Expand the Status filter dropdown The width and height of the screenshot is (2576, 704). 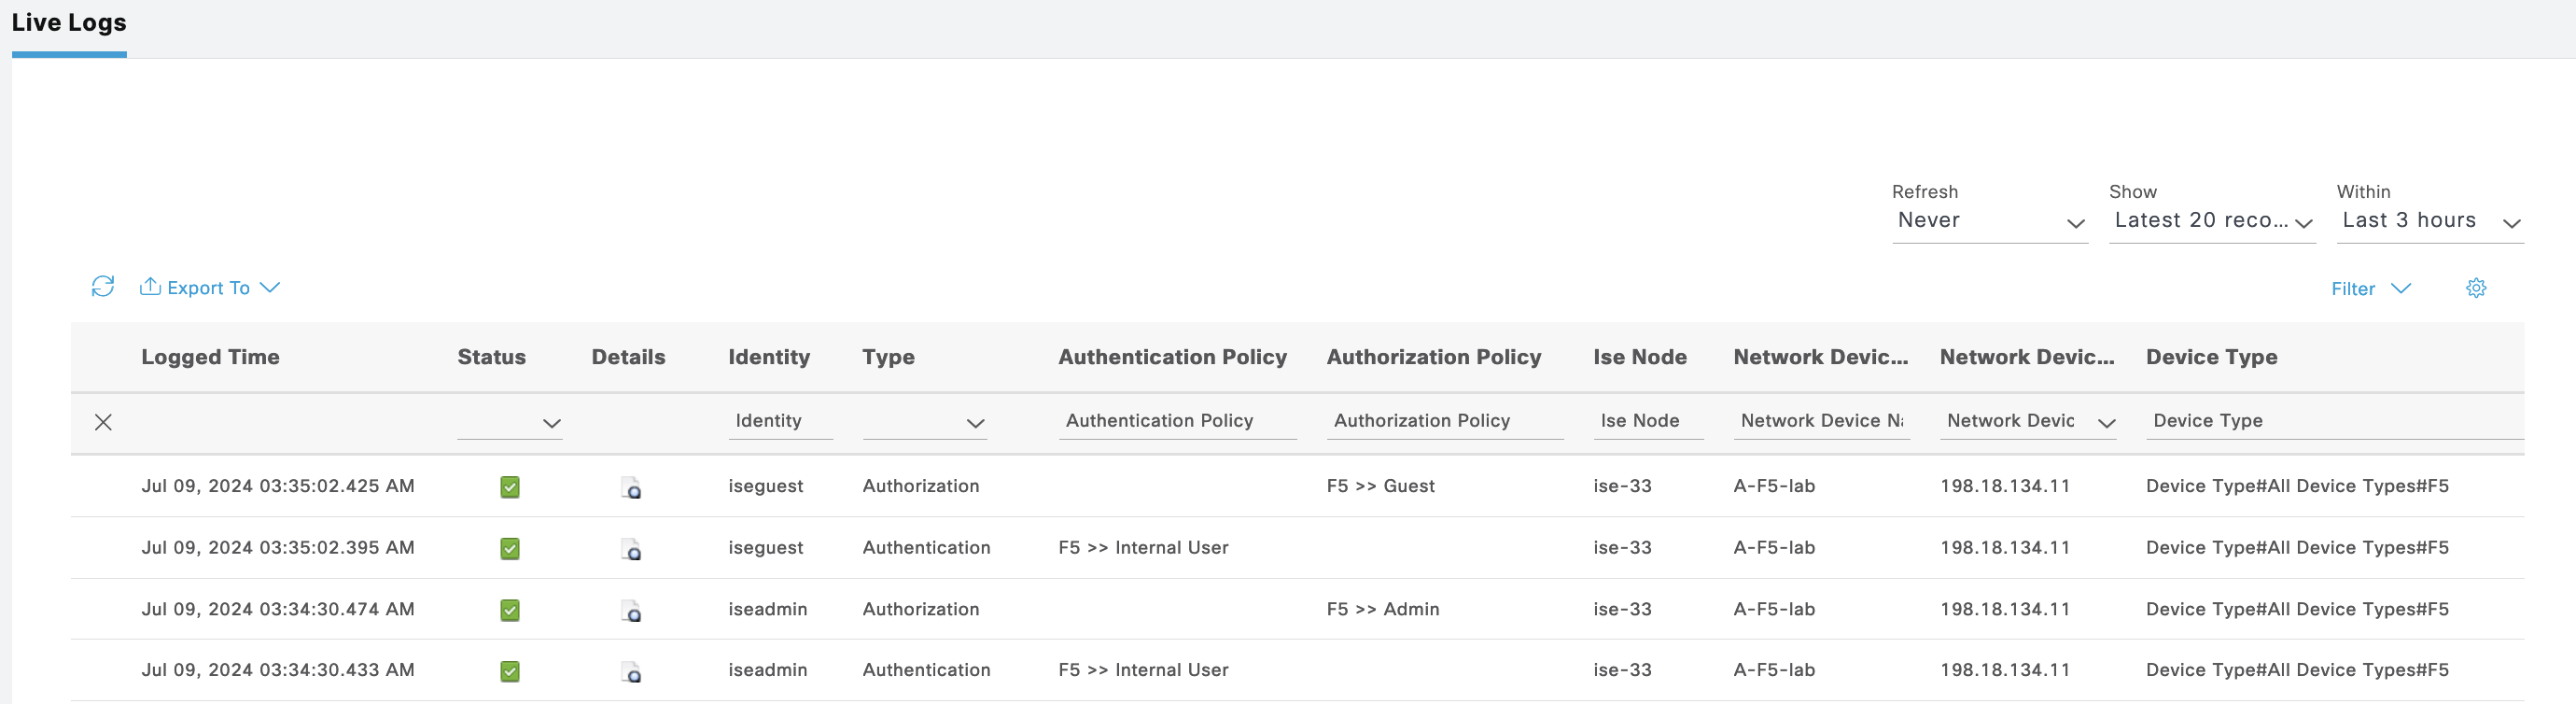[x=510, y=423]
